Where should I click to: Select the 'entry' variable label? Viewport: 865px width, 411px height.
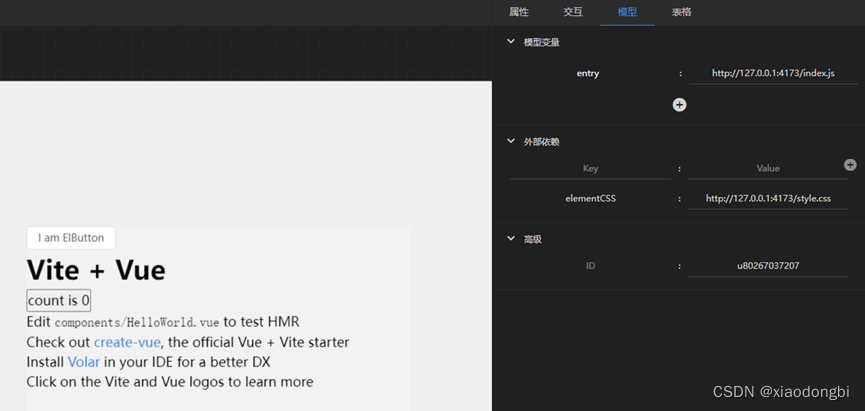[x=588, y=73]
